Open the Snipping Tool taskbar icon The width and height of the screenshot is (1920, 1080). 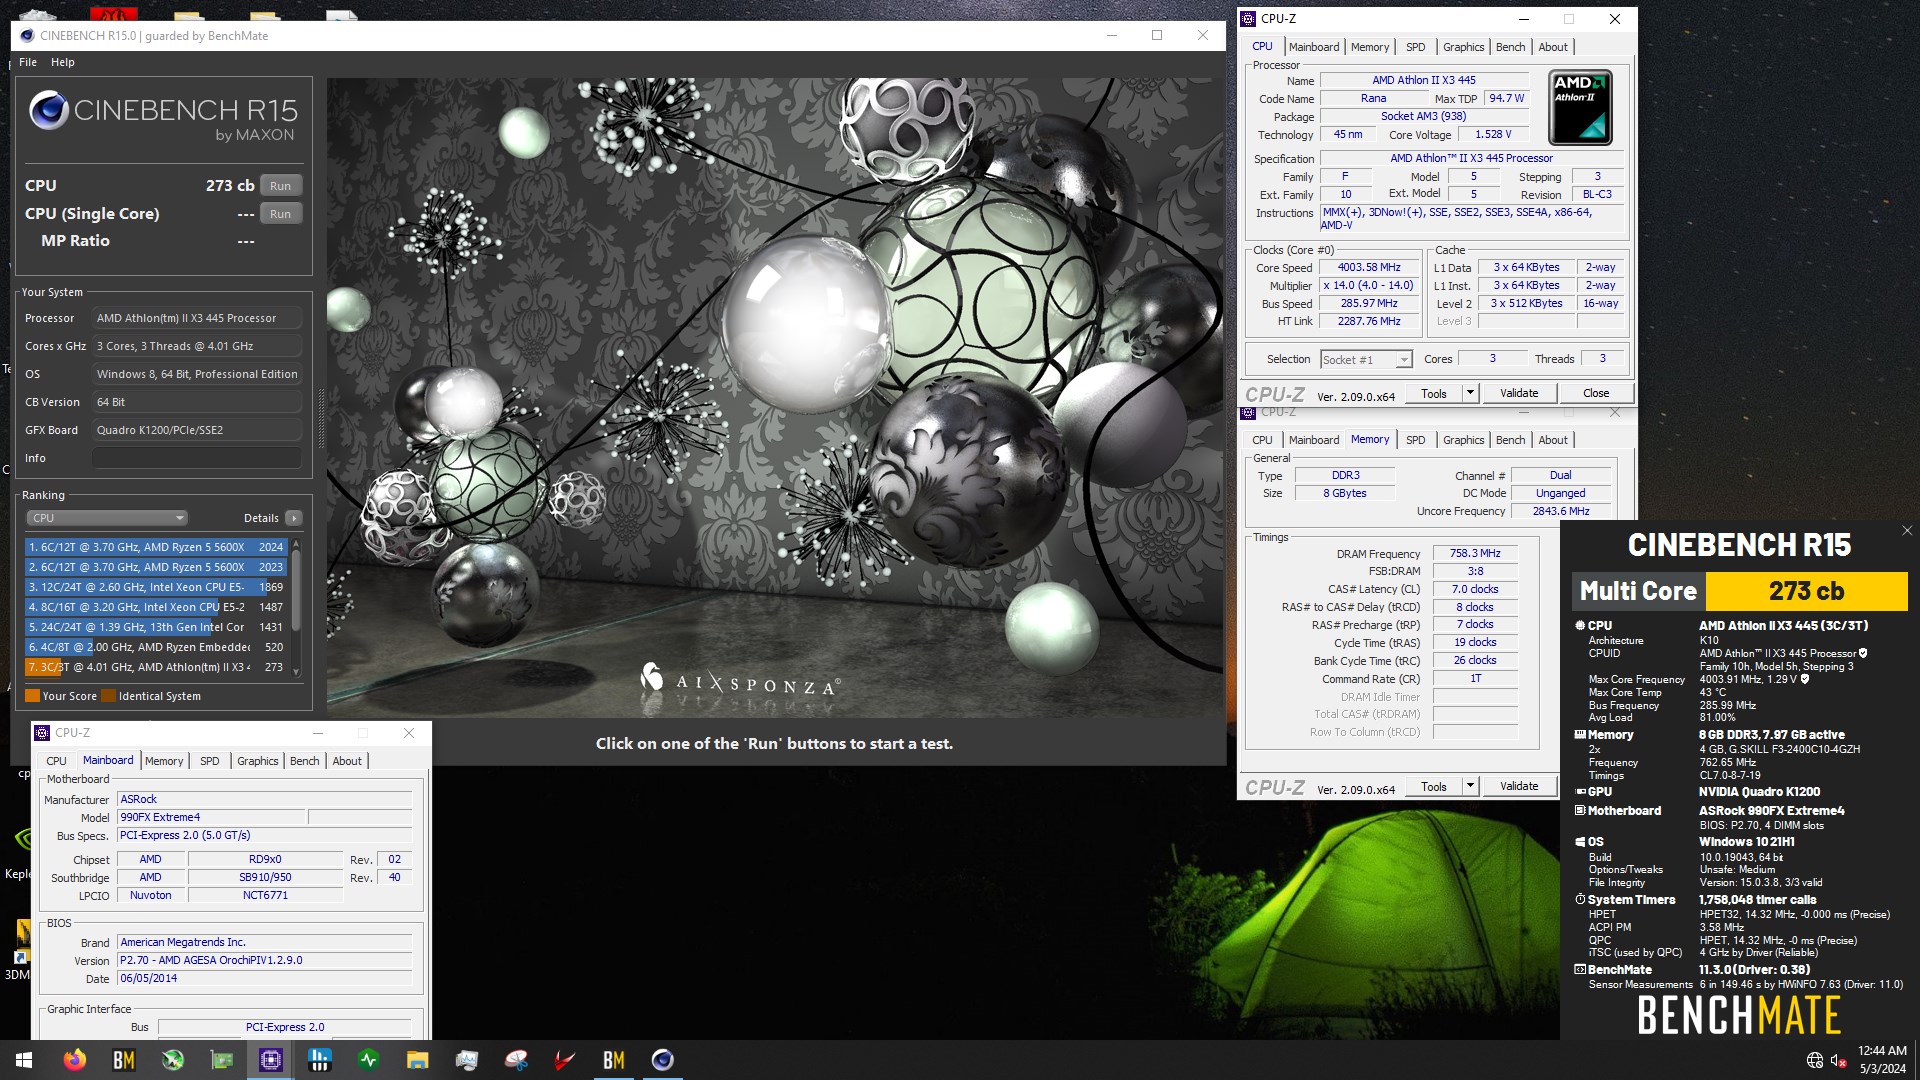tap(516, 1060)
